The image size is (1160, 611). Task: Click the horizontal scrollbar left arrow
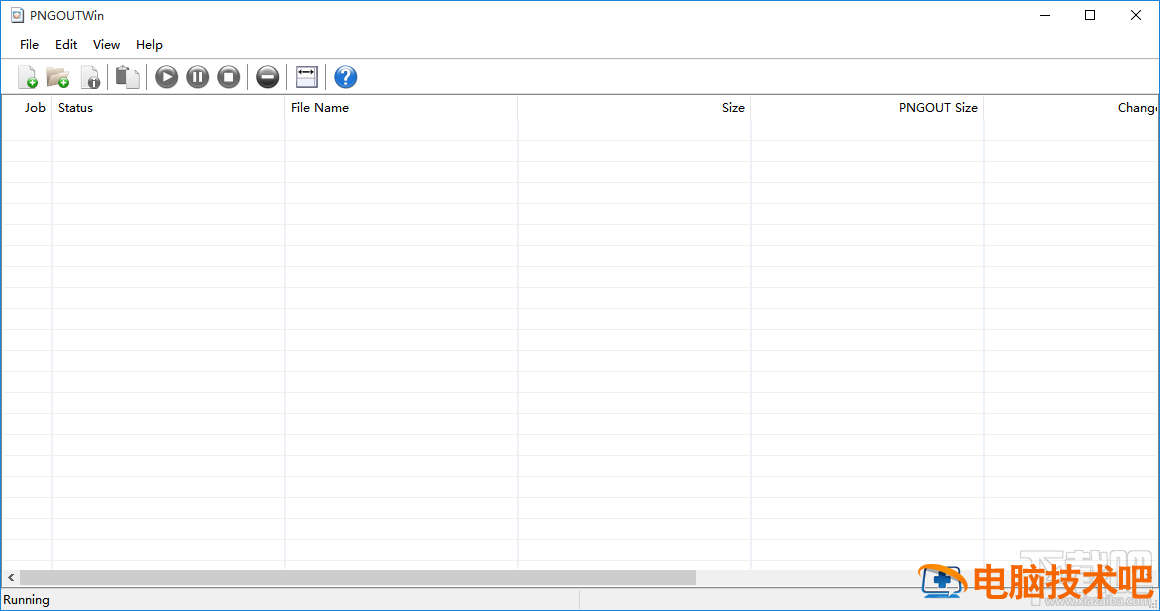coord(11,577)
